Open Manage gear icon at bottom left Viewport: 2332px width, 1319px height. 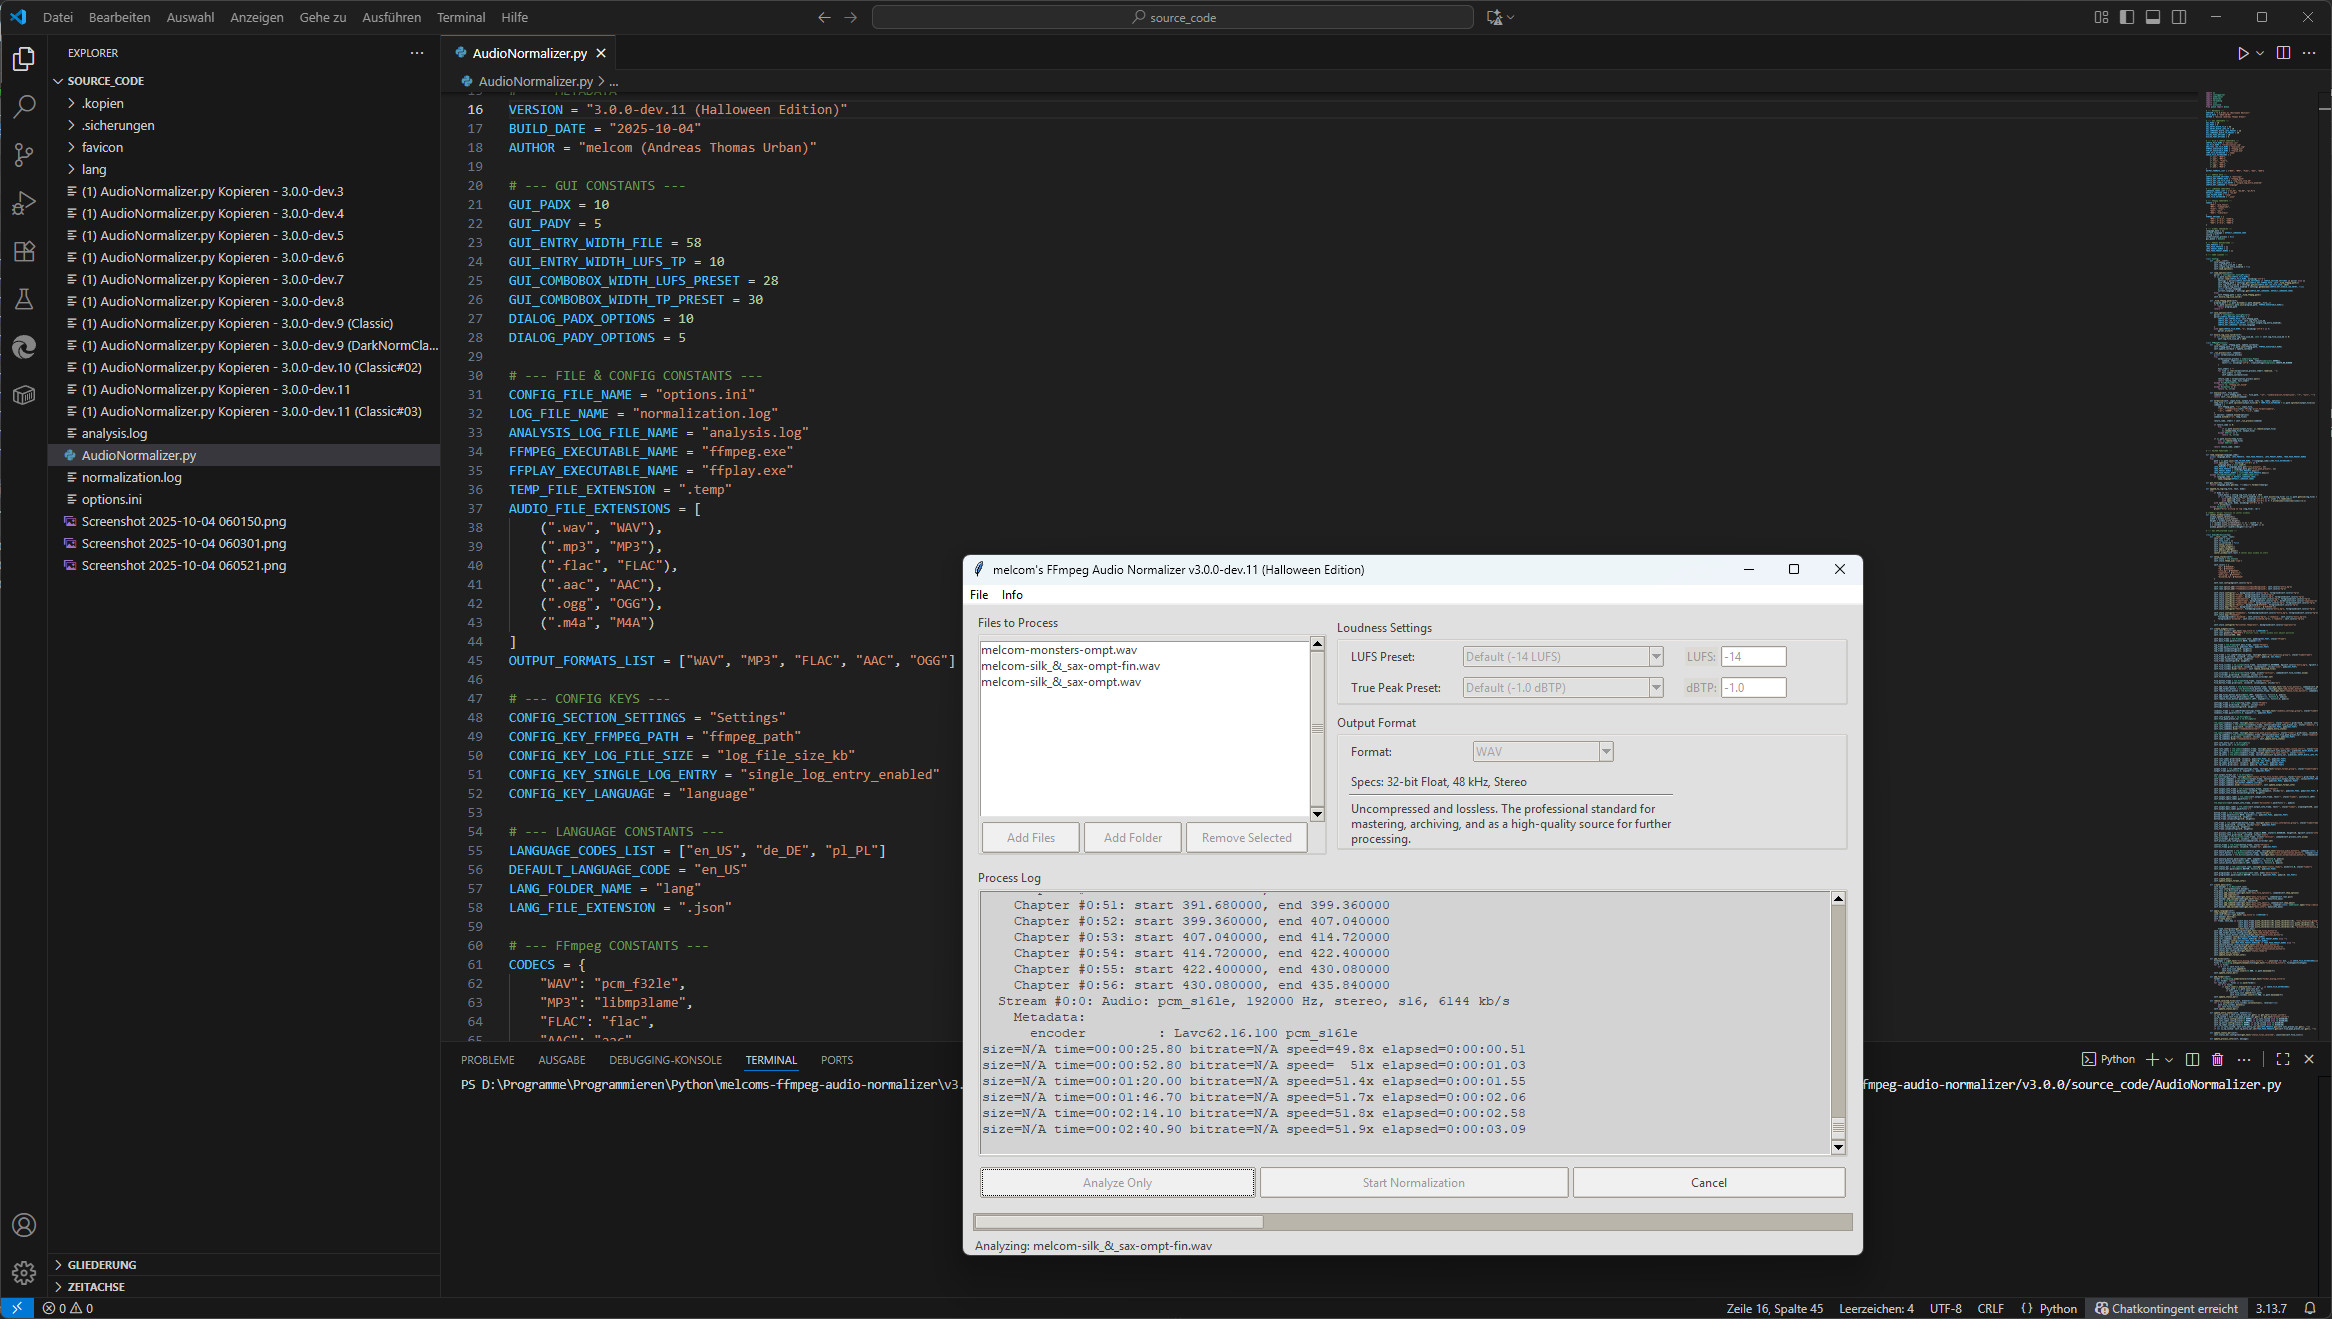point(24,1272)
